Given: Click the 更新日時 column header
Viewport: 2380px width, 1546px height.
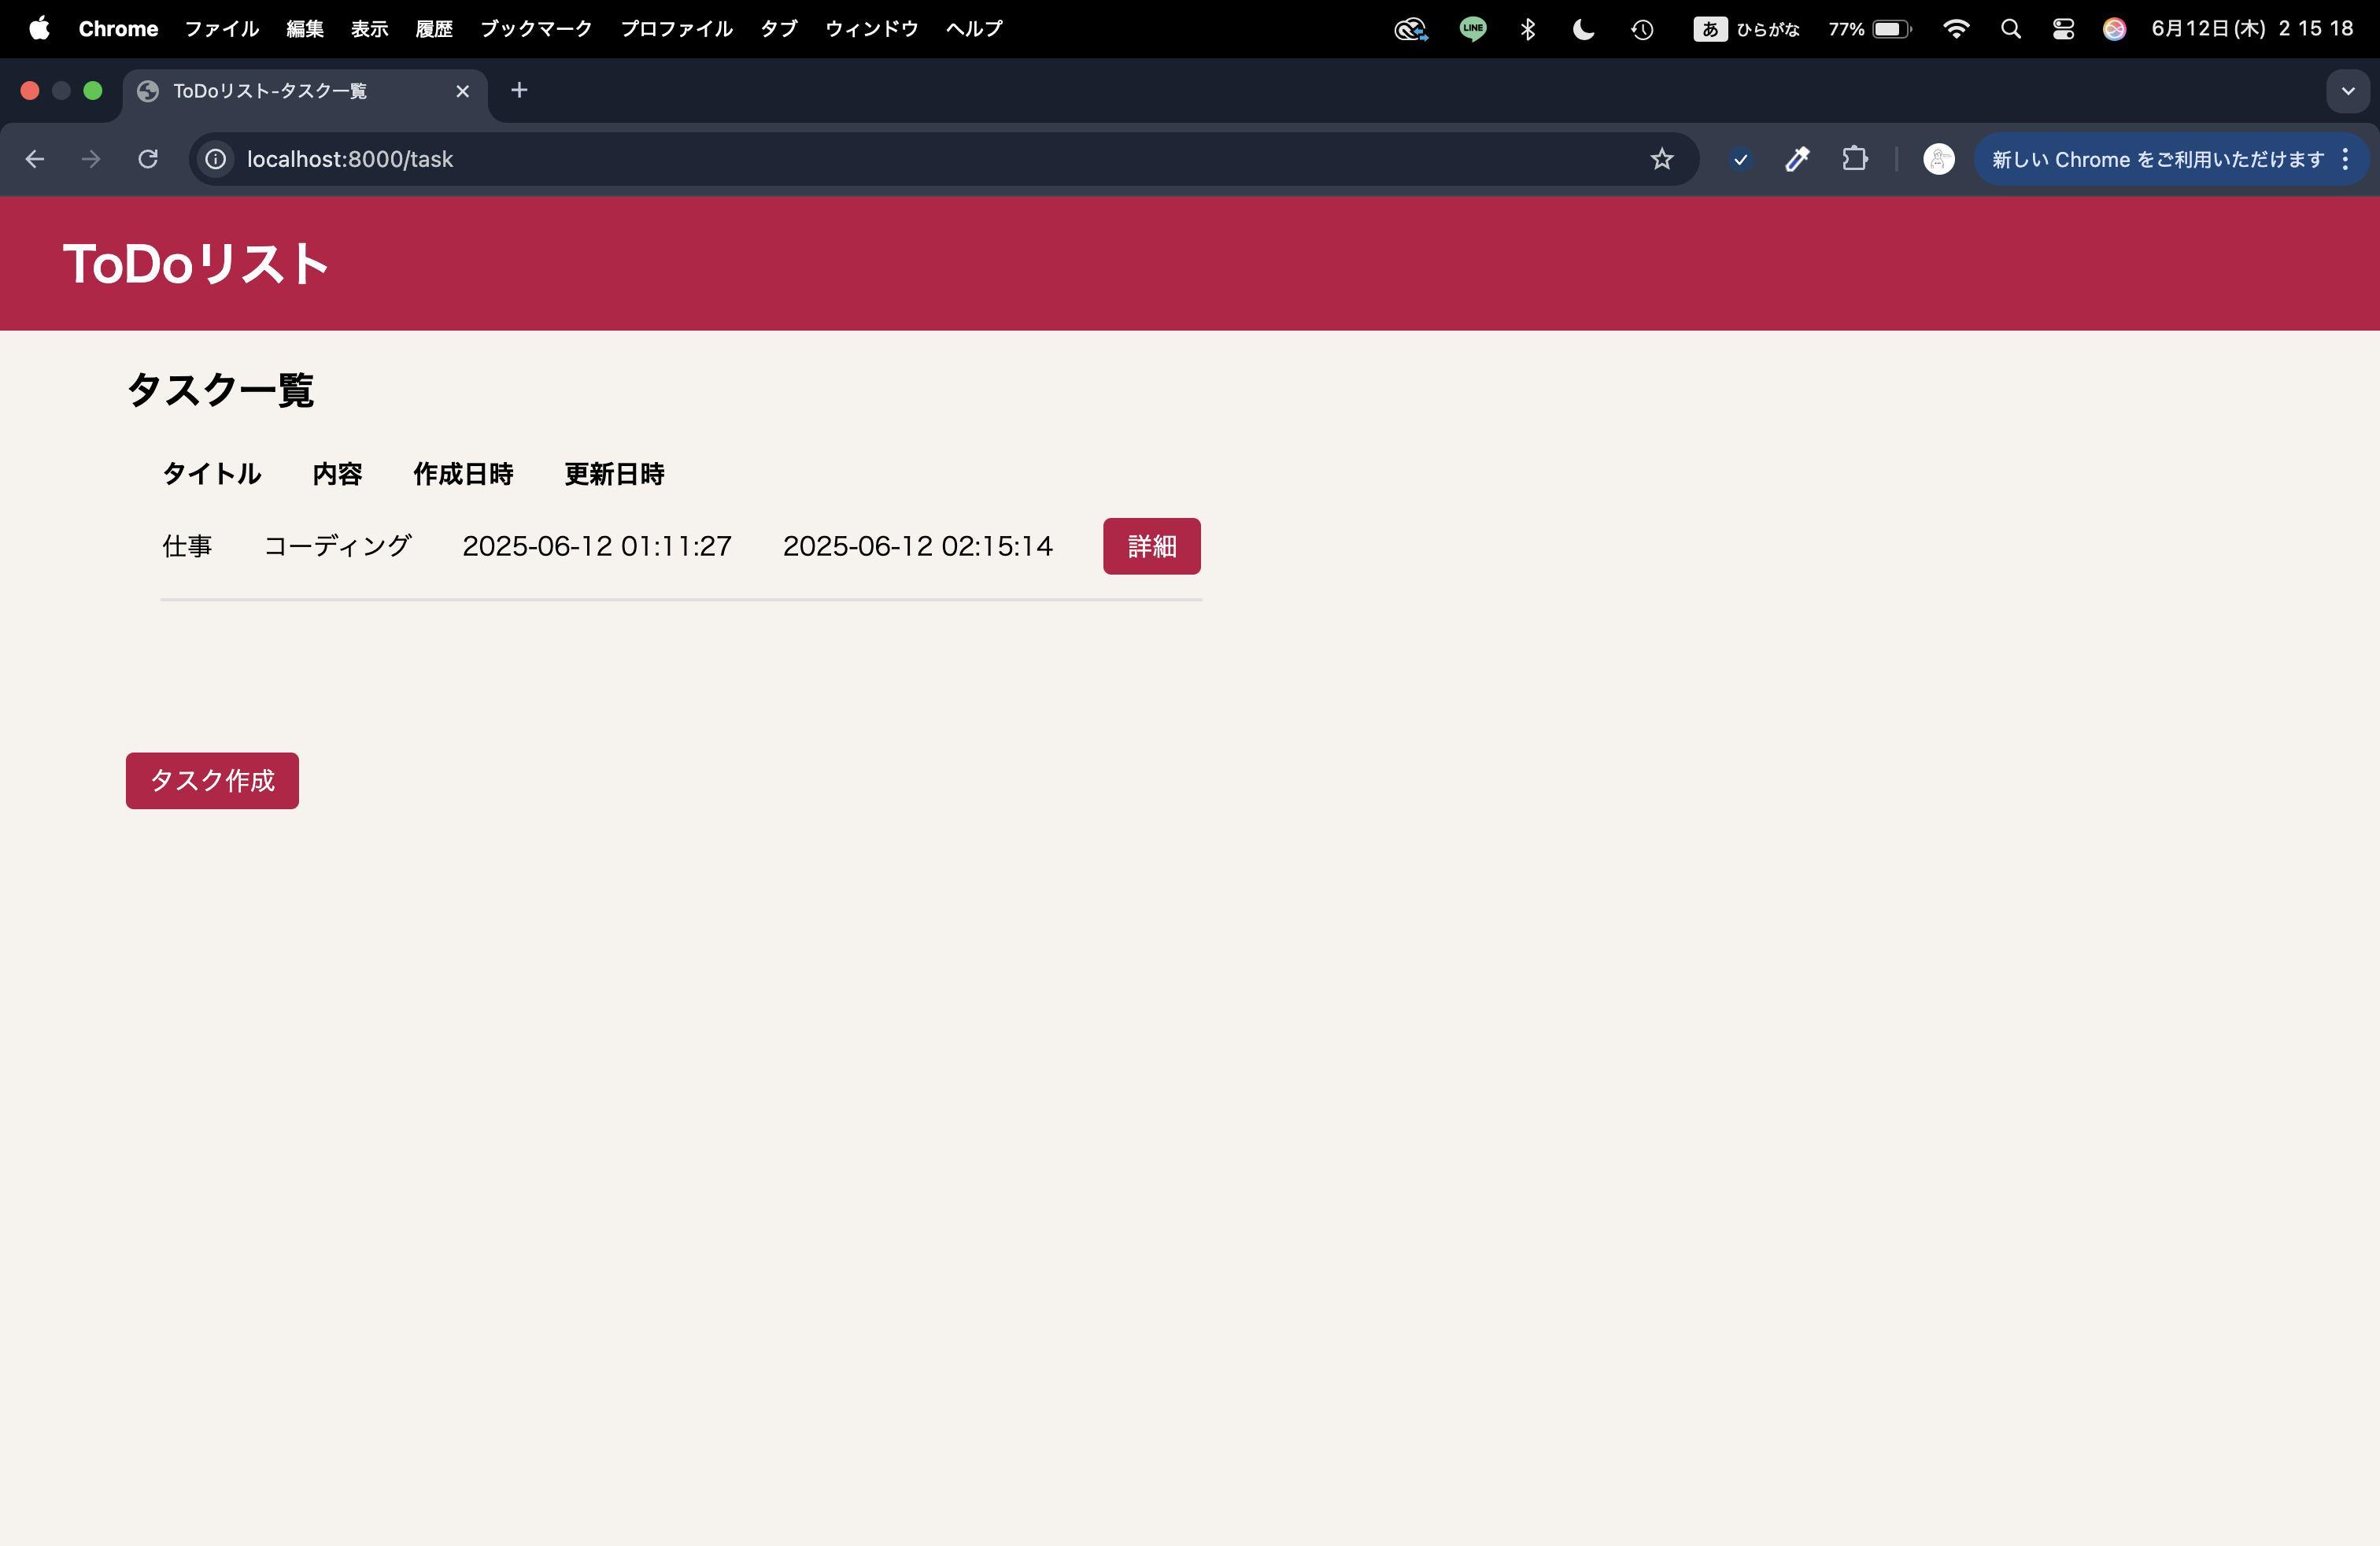Looking at the screenshot, I should point(614,474).
